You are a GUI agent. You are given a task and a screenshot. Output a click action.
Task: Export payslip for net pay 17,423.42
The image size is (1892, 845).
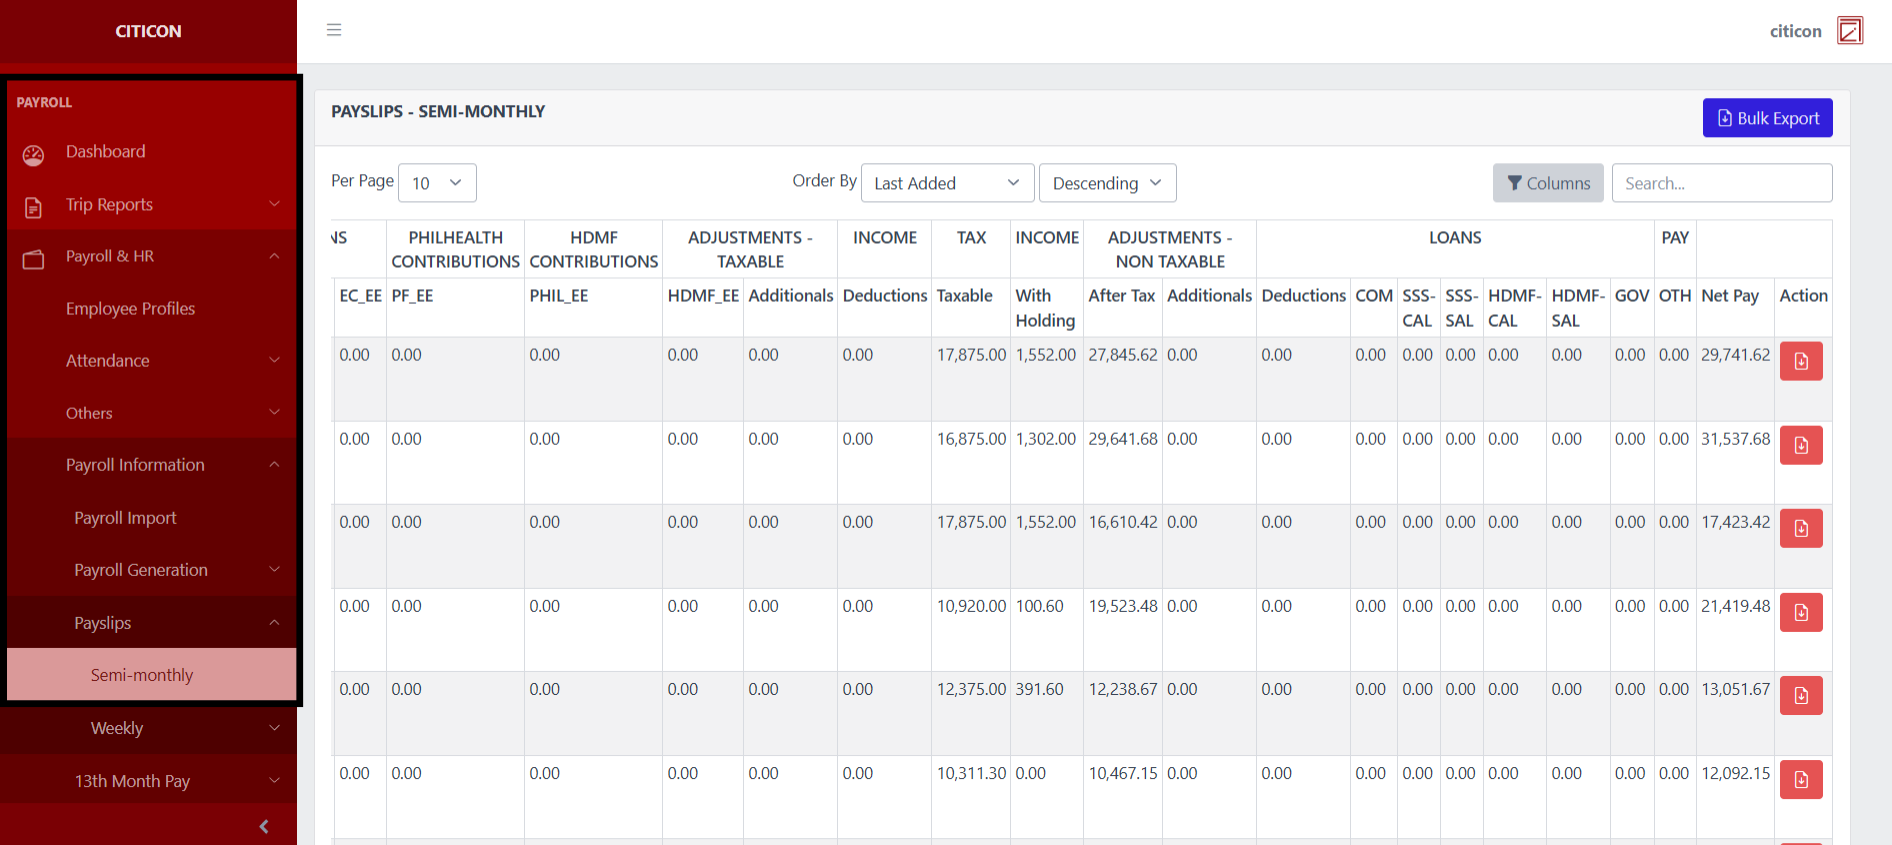tap(1801, 528)
